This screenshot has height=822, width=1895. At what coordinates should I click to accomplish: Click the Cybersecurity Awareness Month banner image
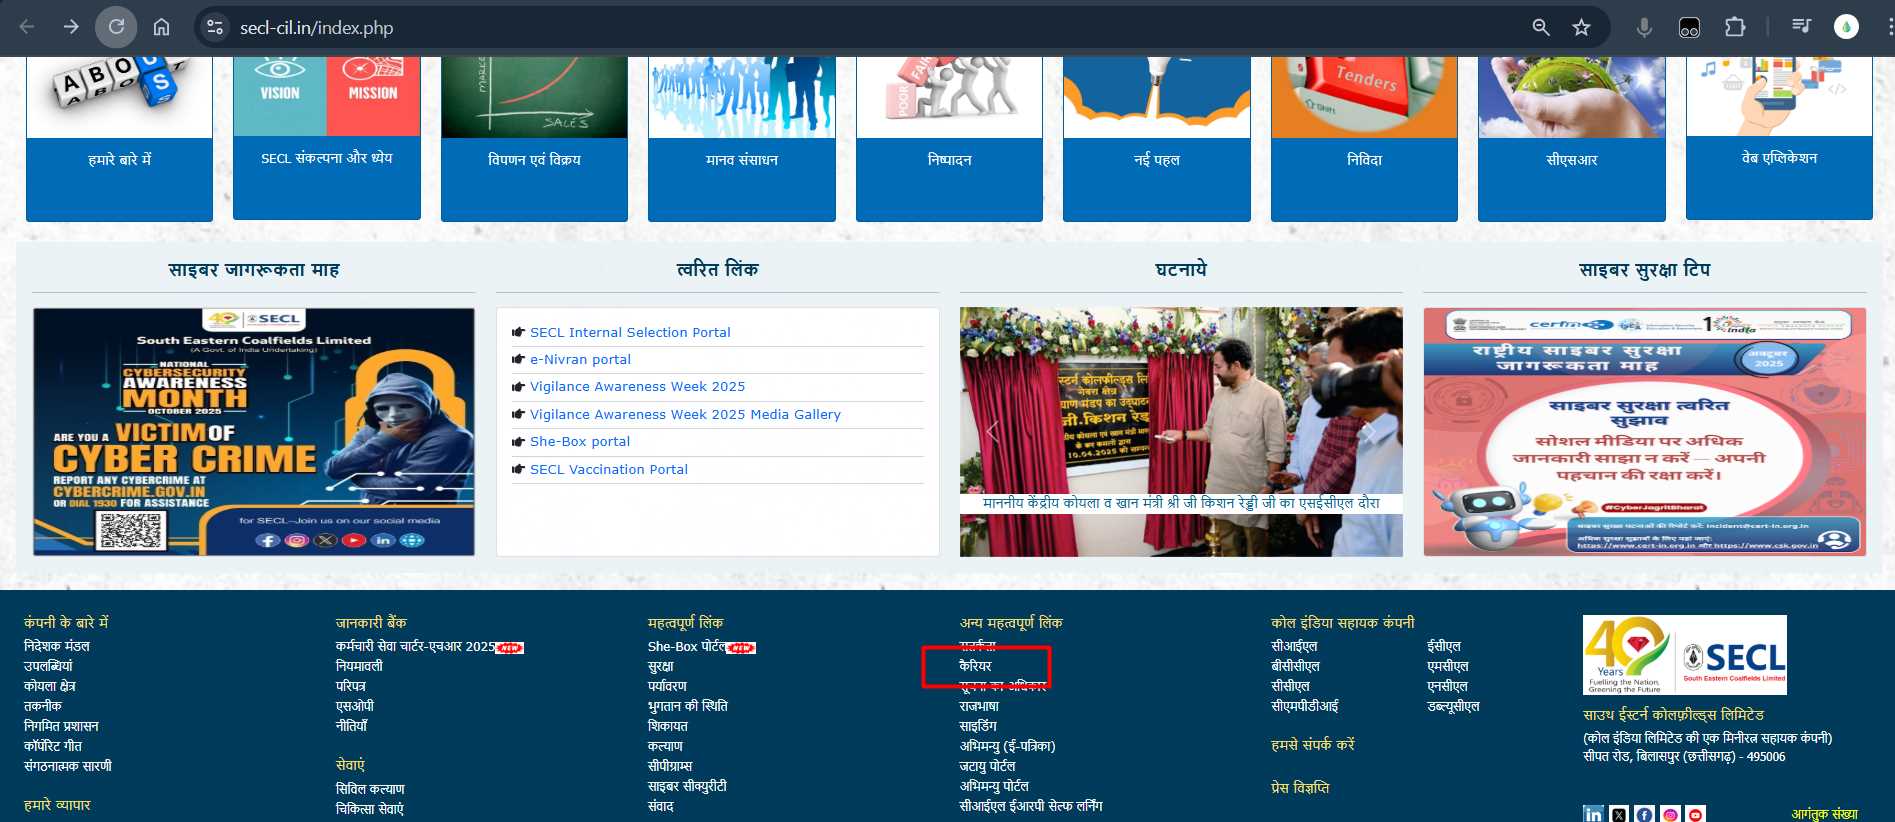pos(254,431)
